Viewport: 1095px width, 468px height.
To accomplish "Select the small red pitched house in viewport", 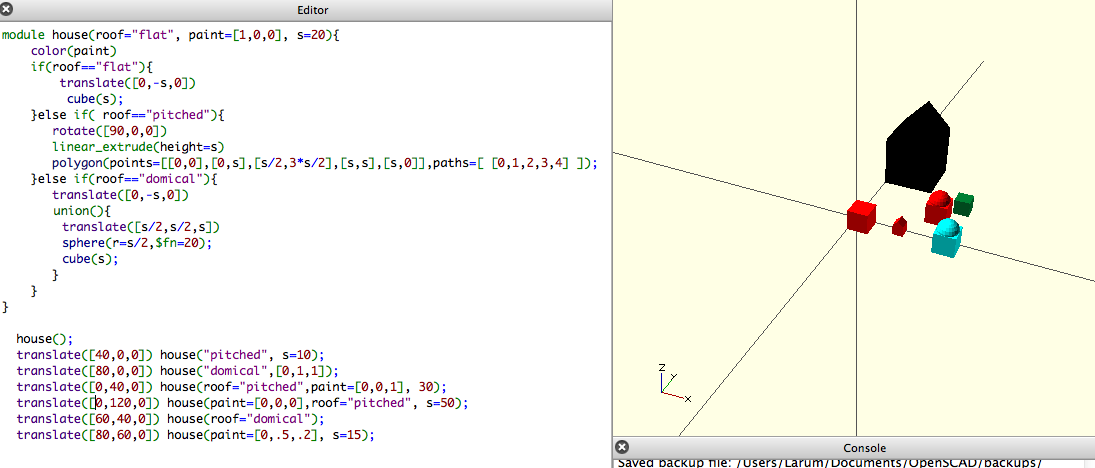I will click(x=899, y=226).
